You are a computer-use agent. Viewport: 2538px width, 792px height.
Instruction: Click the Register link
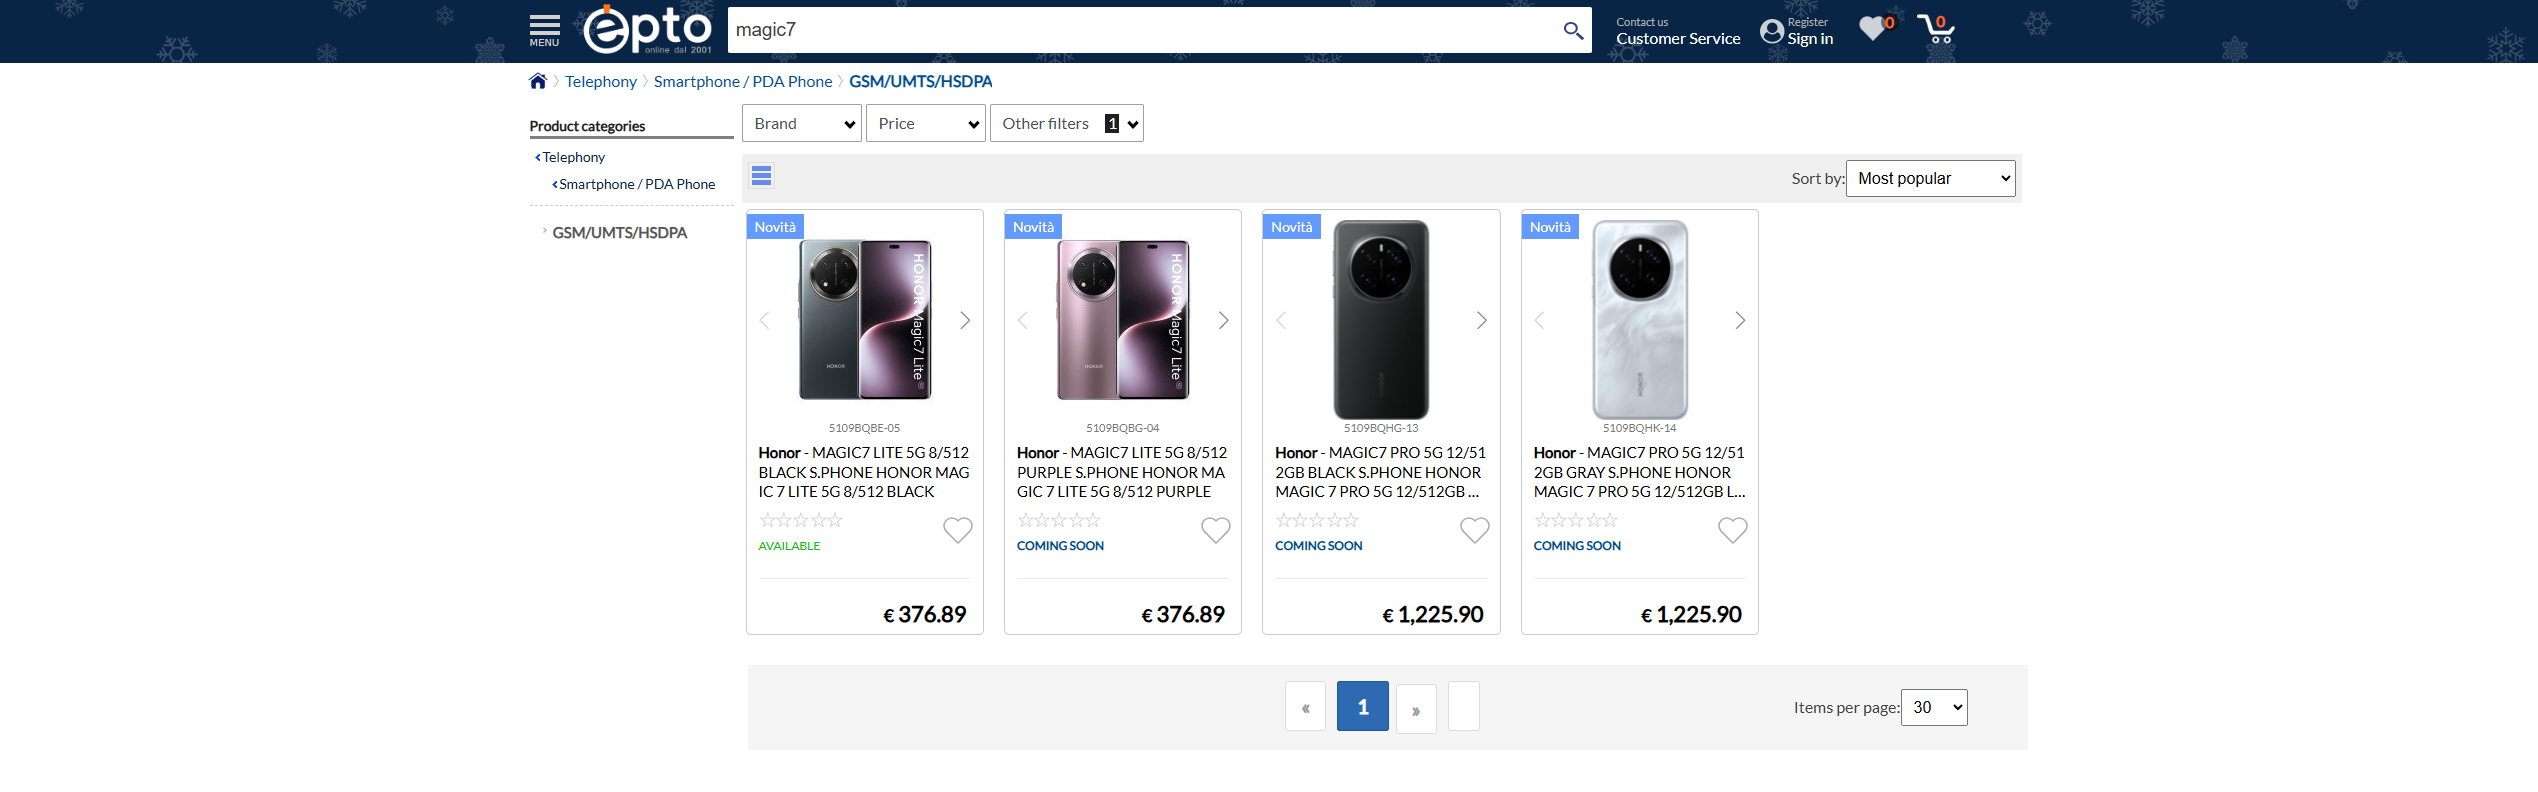(1808, 22)
